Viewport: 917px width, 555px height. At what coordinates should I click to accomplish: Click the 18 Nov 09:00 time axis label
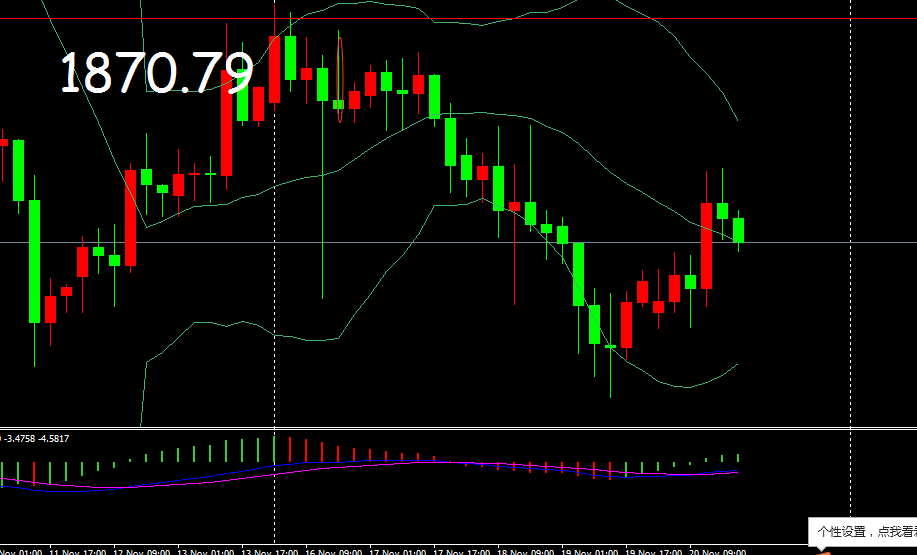[525, 551]
